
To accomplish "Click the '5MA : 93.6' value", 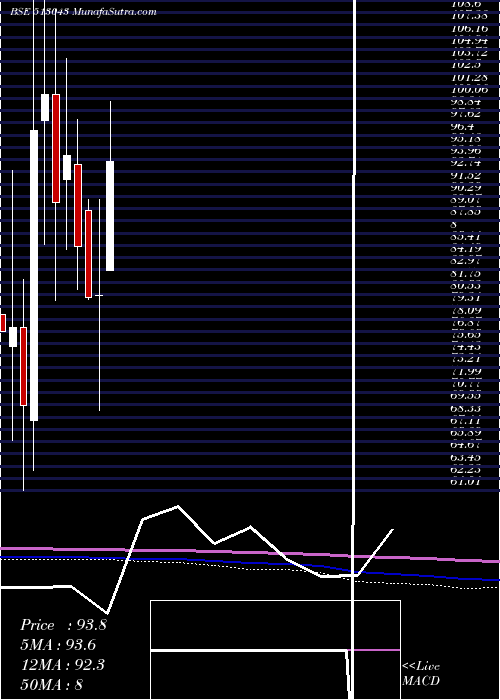I will (58, 645).
